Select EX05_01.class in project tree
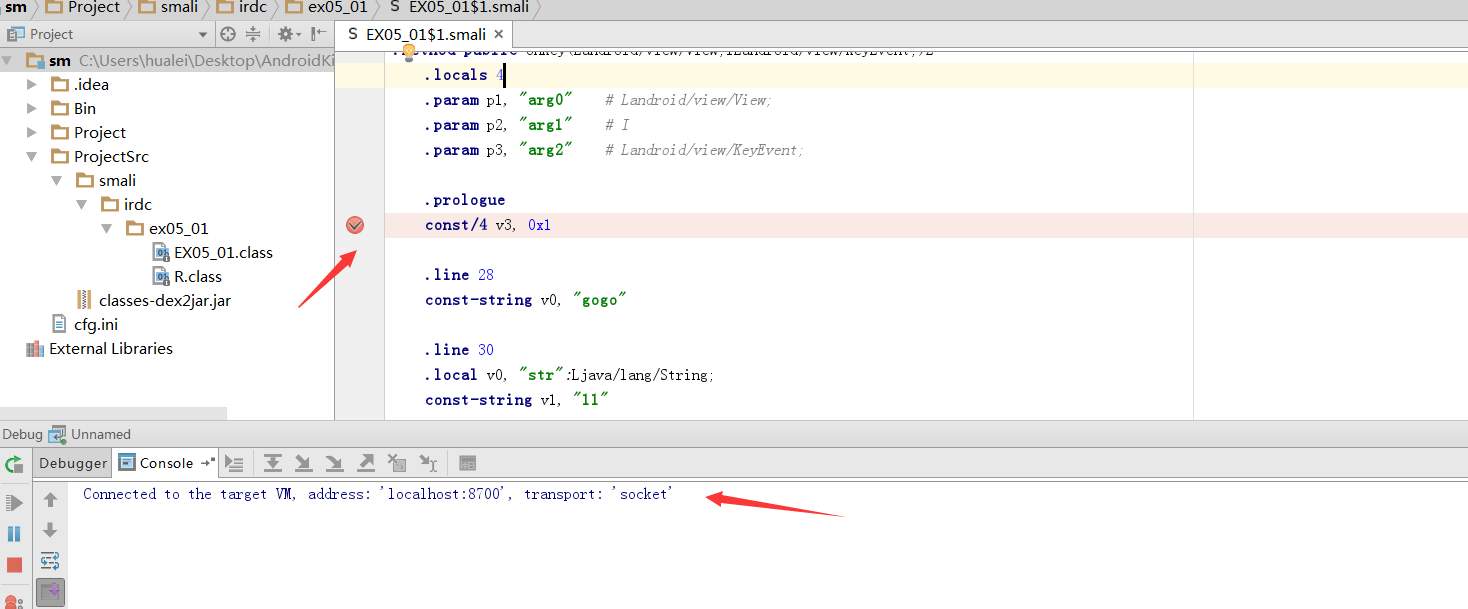 coord(213,252)
